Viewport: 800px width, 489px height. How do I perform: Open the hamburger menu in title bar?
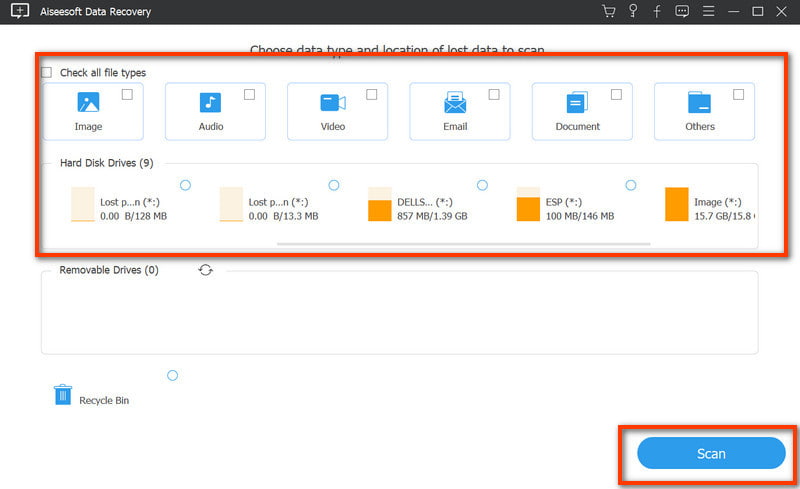(x=708, y=11)
